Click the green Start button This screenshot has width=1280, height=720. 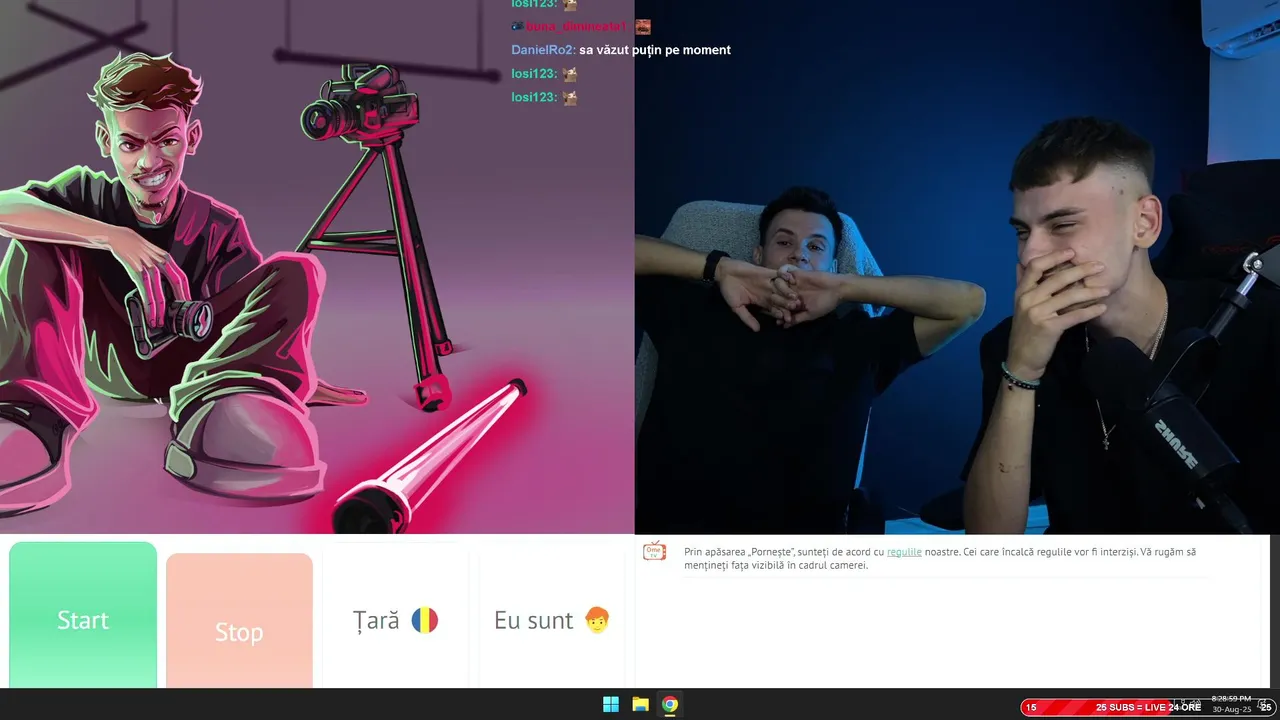coord(83,615)
